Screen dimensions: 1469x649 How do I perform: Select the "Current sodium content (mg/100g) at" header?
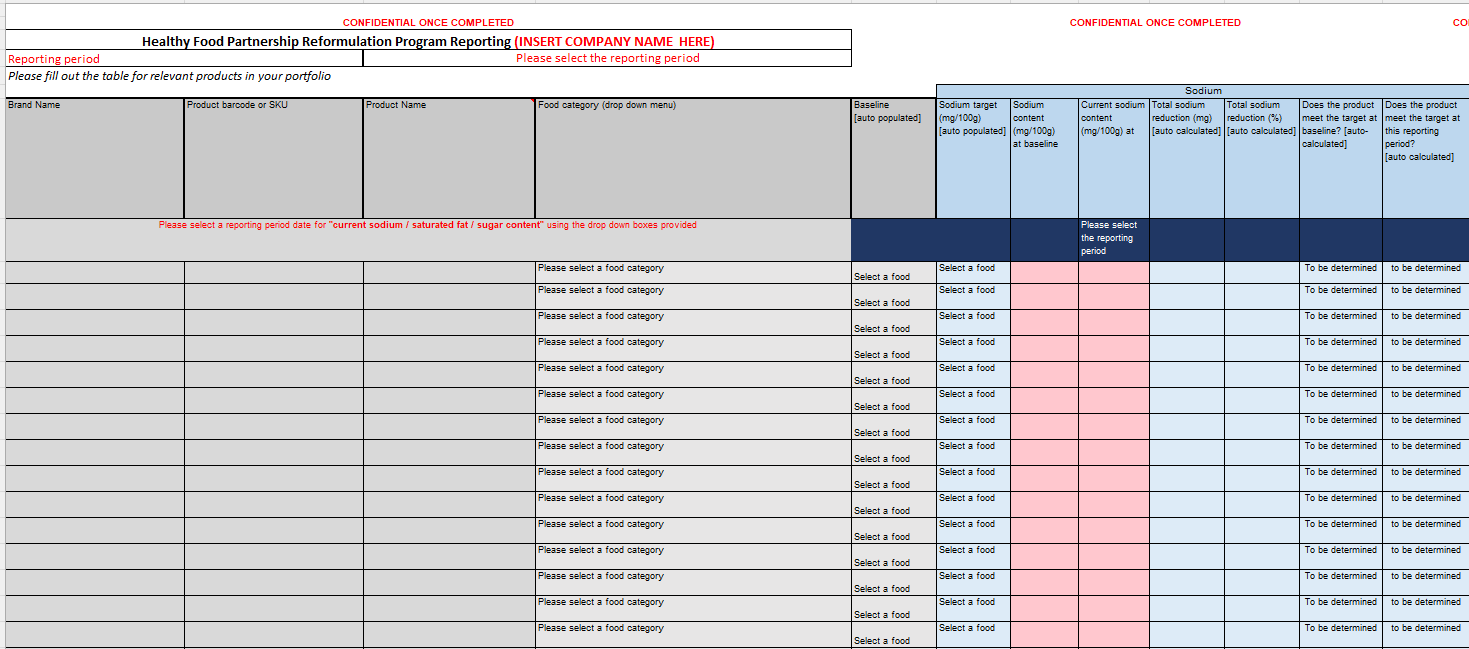coord(1114,158)
